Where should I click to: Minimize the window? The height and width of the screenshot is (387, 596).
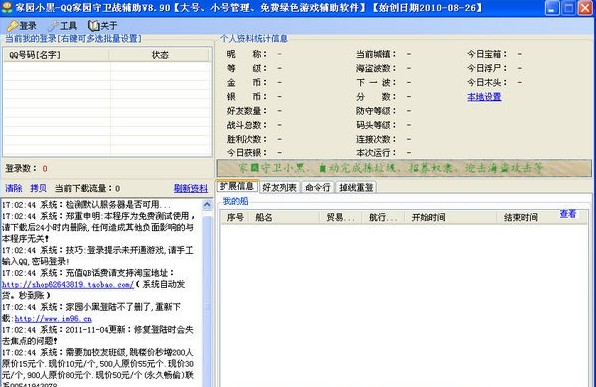coord(552,8)
